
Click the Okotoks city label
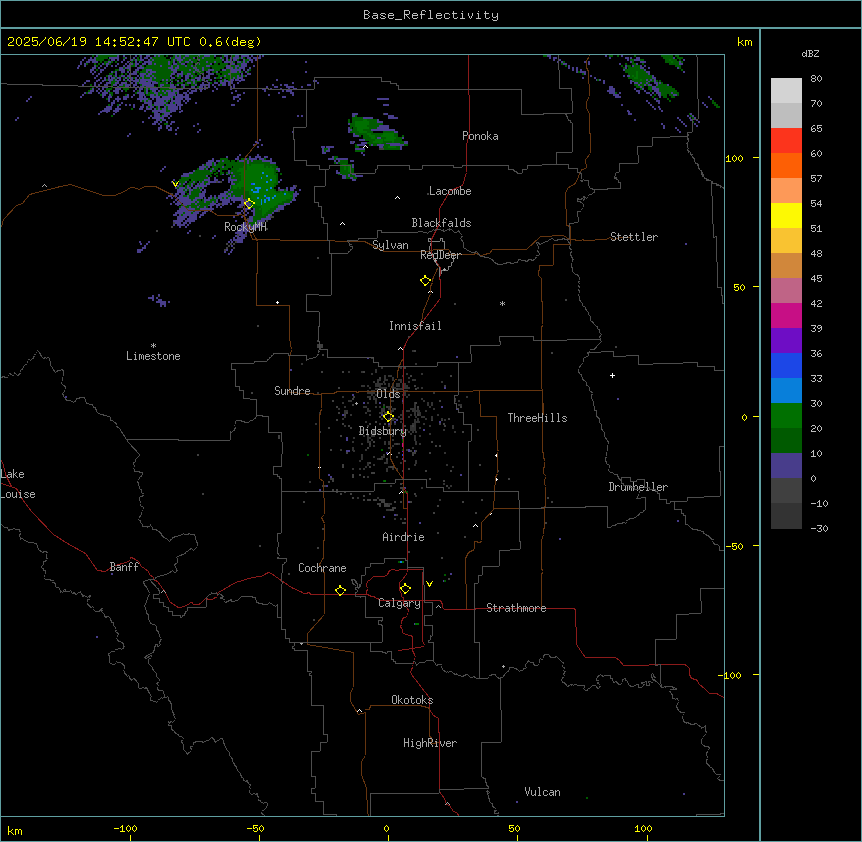tap(412, 700)
